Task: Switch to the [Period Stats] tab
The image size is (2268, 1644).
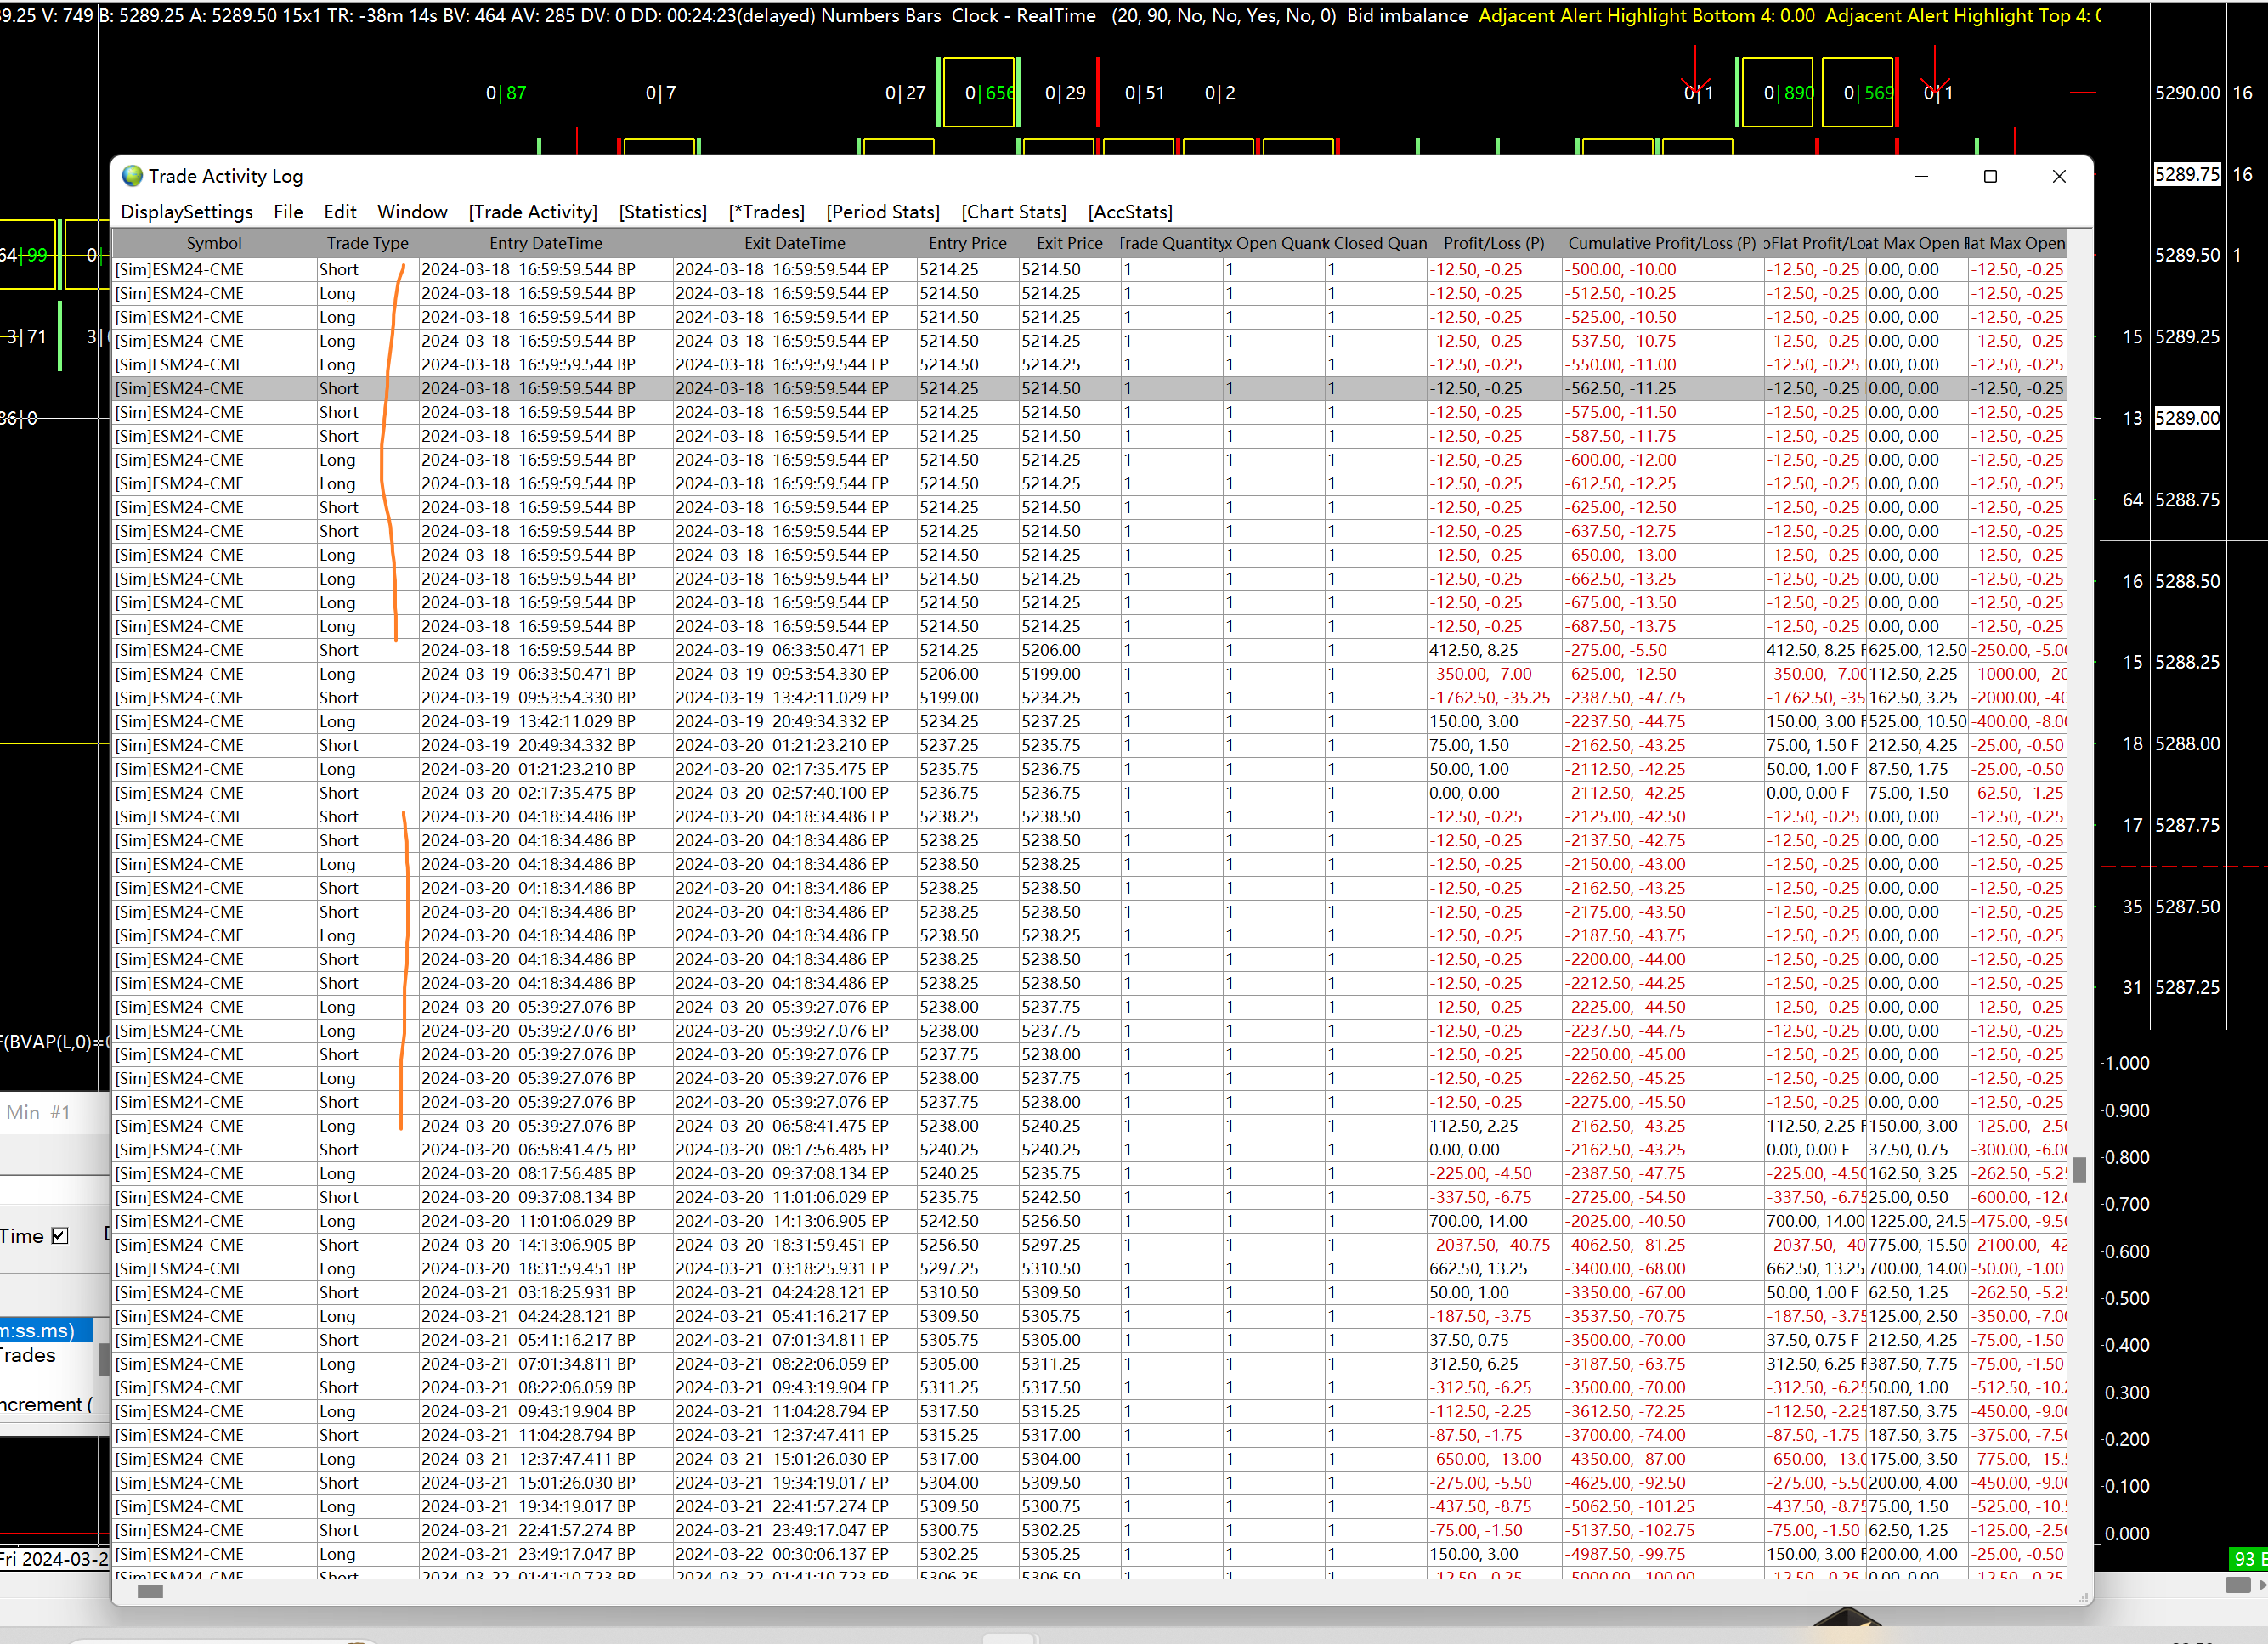Action: click(882, 212)
